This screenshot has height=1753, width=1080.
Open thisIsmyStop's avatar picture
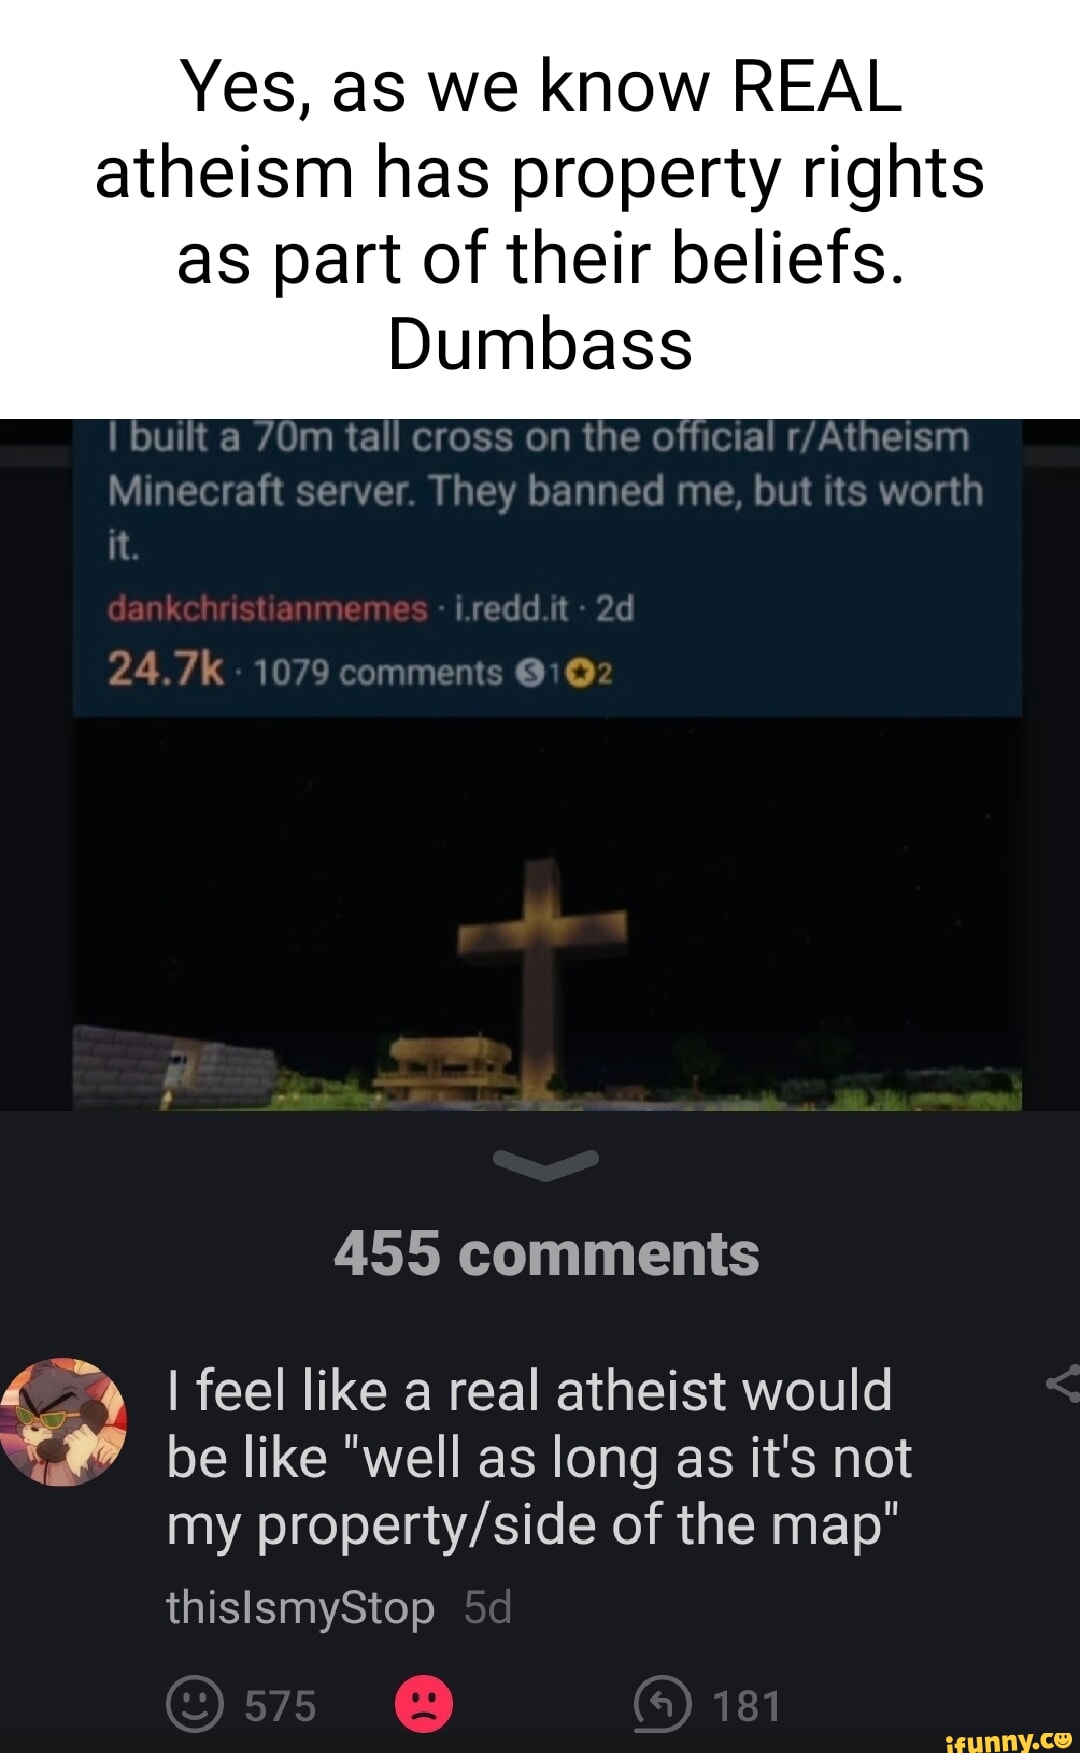[x=64, y=1421]
